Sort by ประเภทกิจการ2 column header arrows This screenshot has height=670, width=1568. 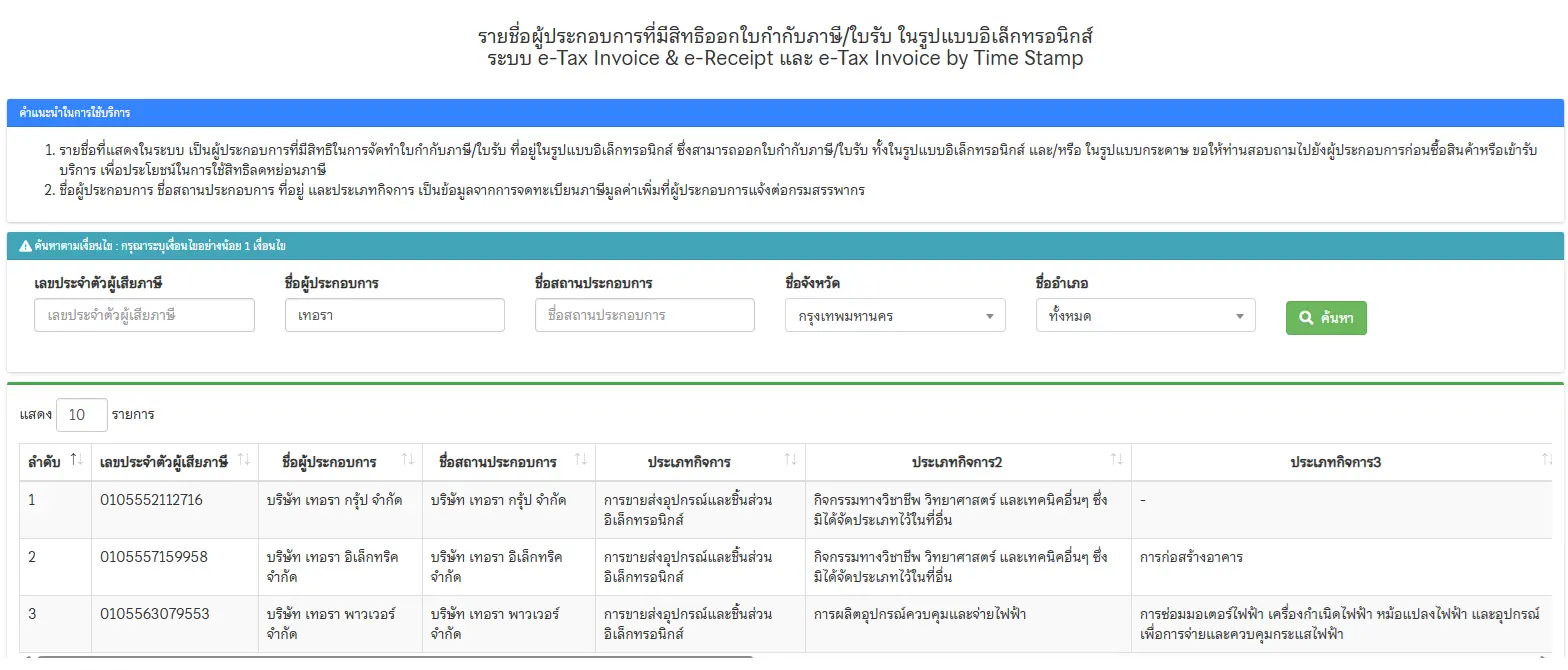[1117, 460]
